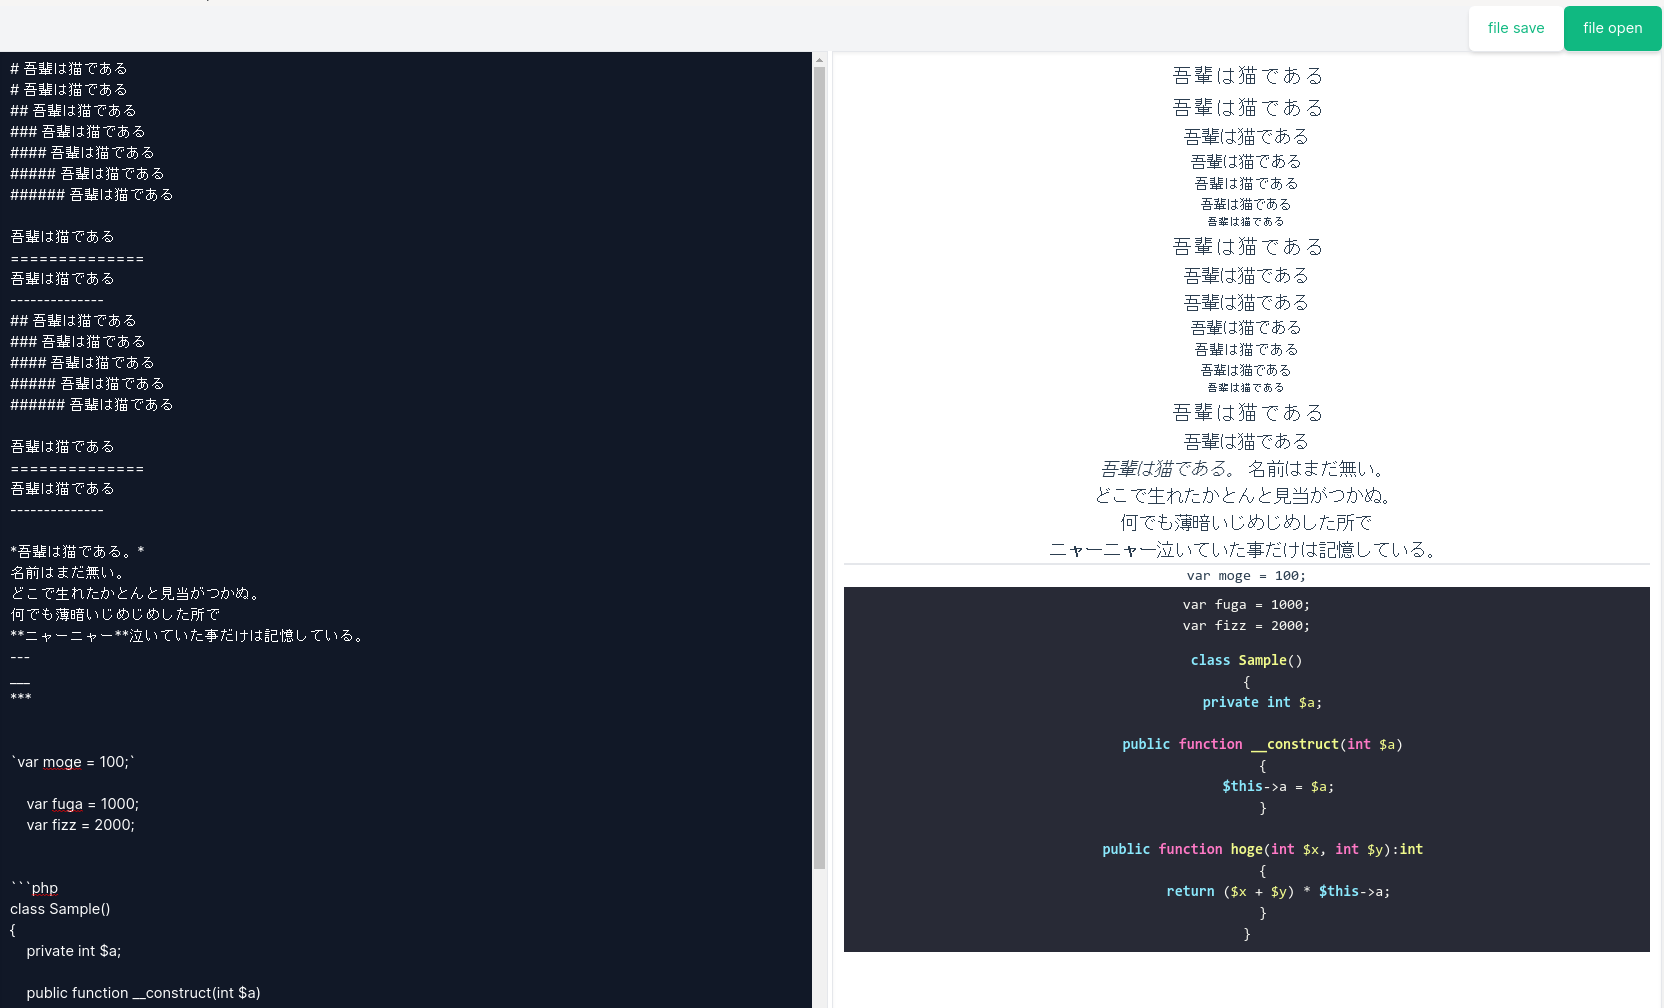Click '**ニャーニャー**泣いていた' line in editor
This screenshot has width=1664, height=1008.
pyautogui.click(x=189, y=635)
